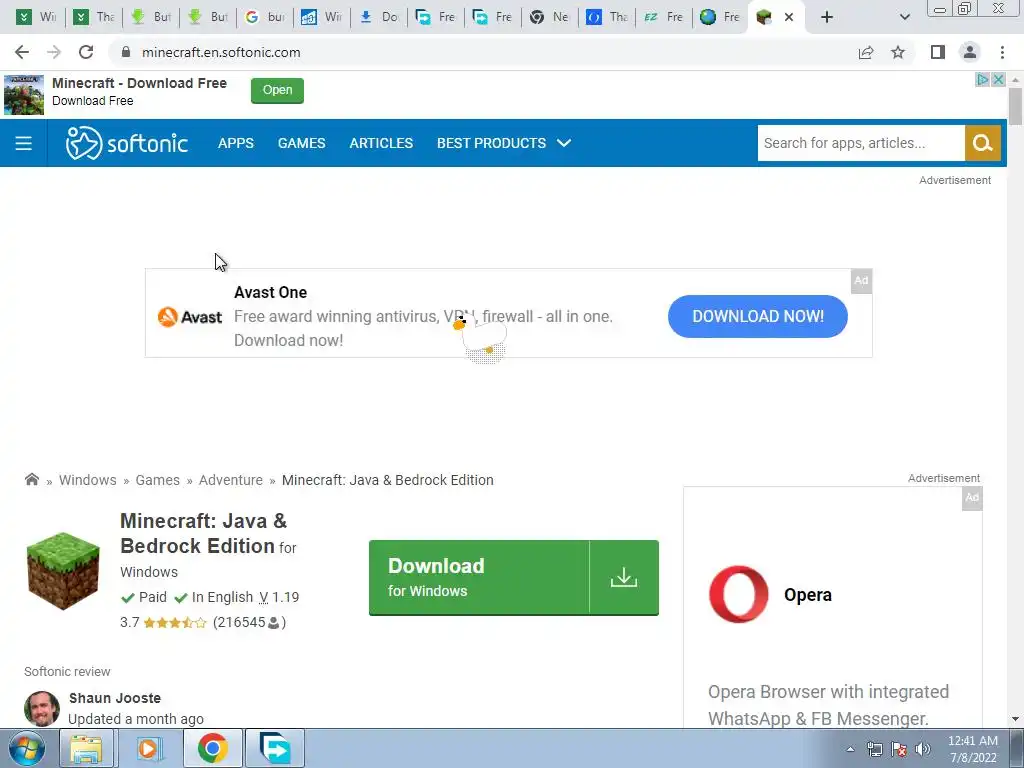The width and height of the screenshot is (1024, 768).
Task: Open the Chrome profile avatar icon
Action: click(970, 52)
